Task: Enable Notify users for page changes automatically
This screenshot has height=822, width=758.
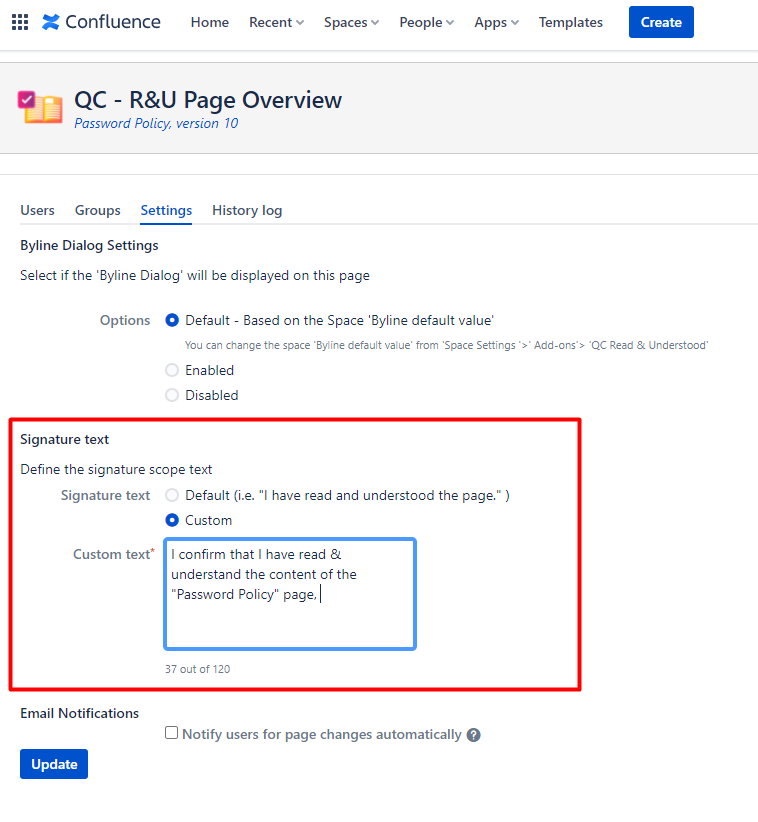Action: [172, 734]
